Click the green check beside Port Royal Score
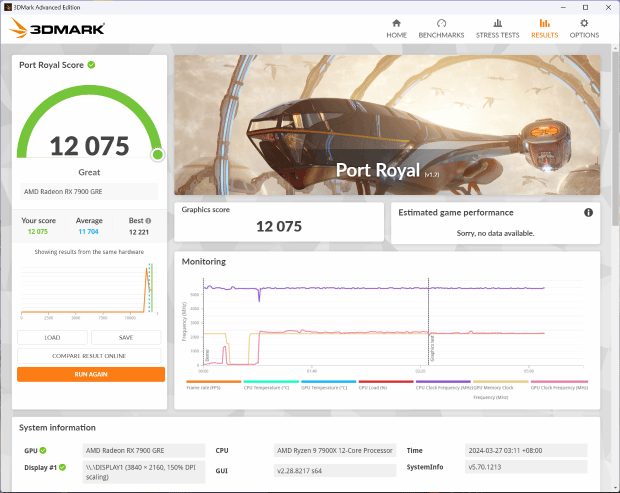 coord(91,65)
